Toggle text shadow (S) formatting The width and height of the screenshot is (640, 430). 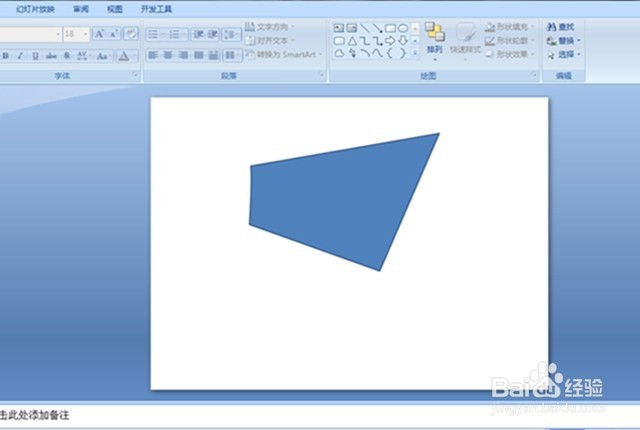tap(67, 56)
